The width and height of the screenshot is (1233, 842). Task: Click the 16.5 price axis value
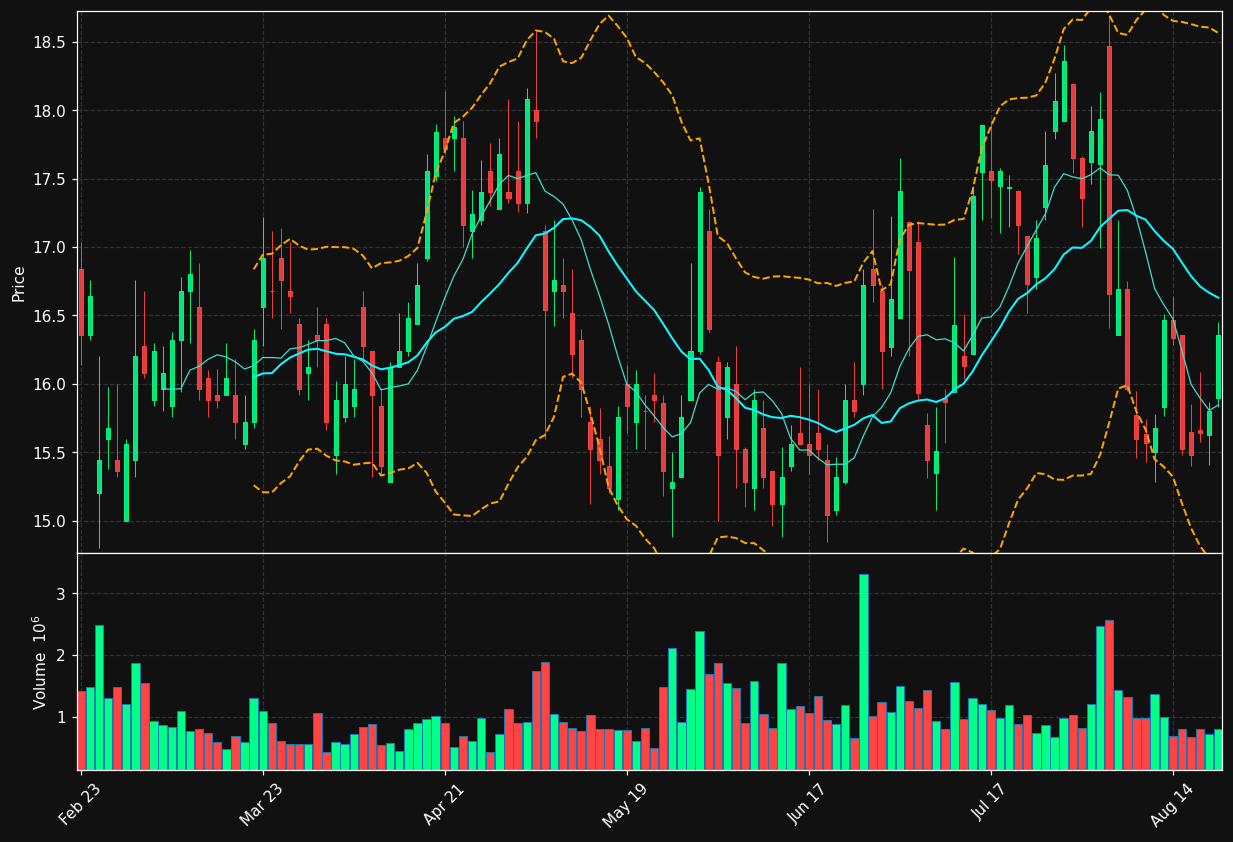coord(50,316)
